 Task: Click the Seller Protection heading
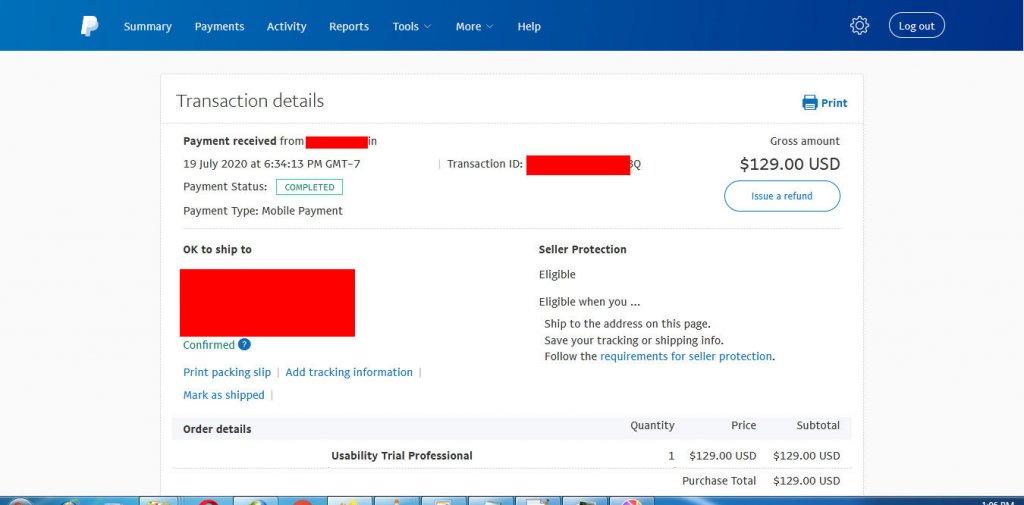click(x=583, y=250)
